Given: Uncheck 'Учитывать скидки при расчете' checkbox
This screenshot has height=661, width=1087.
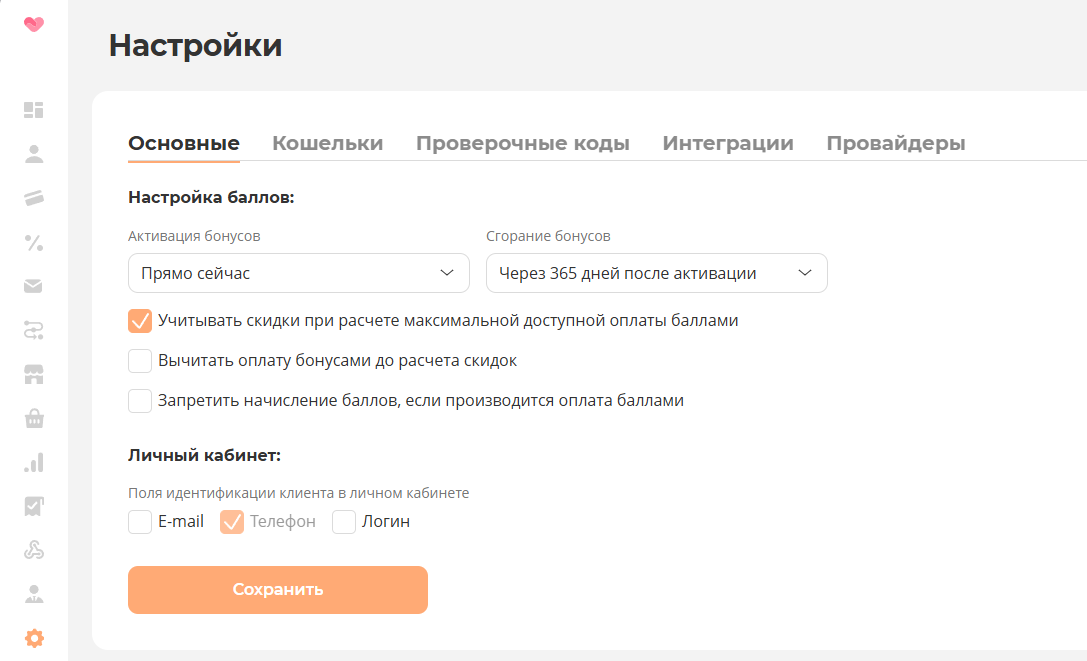Looking at the screenshot, I should pyautogui.click(x=140, y=321).
